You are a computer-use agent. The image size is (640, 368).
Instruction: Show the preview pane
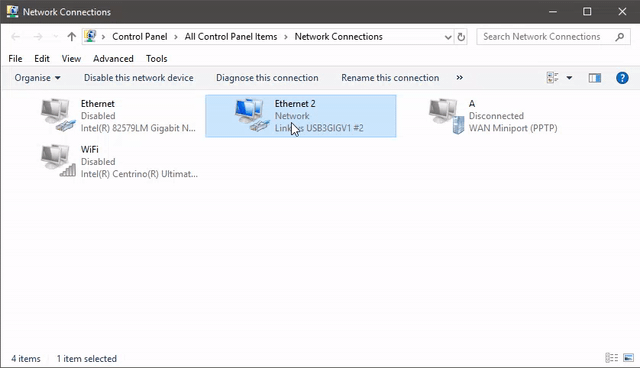[x=595, y=78]
